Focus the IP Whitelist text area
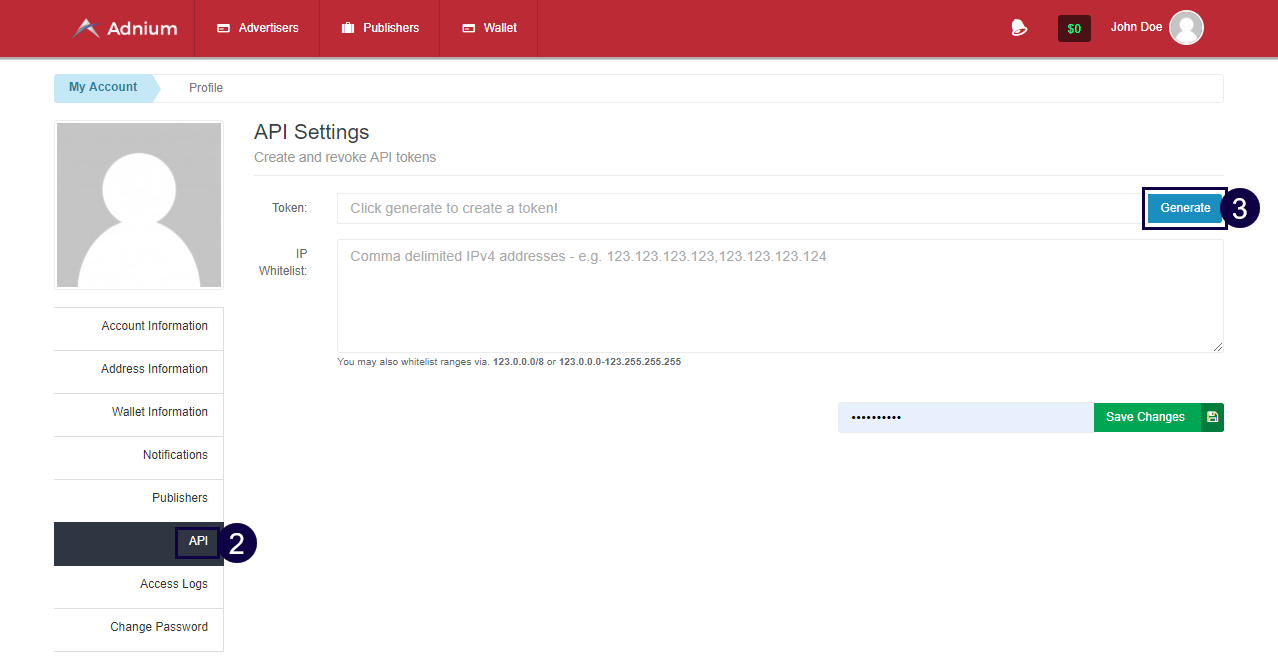Screen dimensions: 1278x661 (x=780, y=295)
